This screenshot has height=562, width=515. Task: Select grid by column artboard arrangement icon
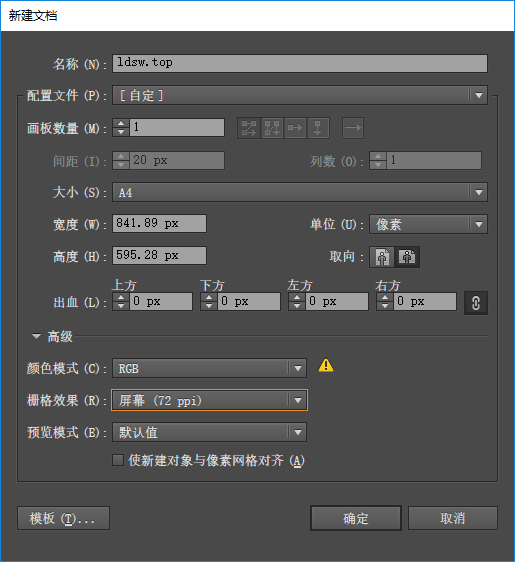(272, 128)
